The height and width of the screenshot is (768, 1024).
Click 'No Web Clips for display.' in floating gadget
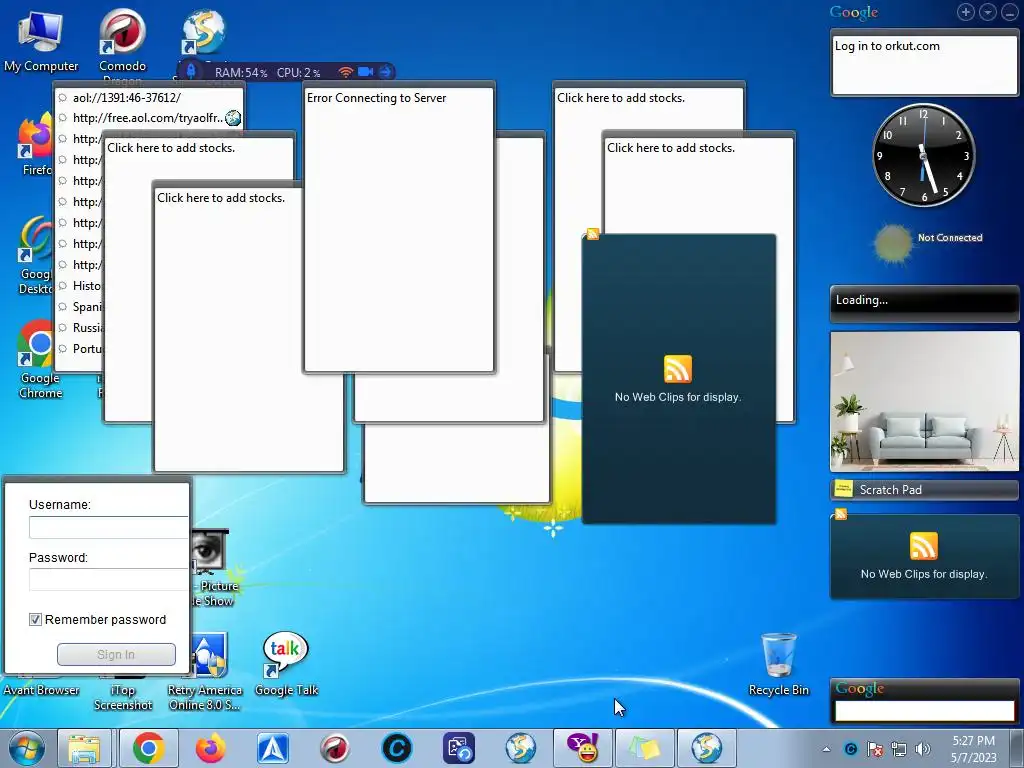678,397
